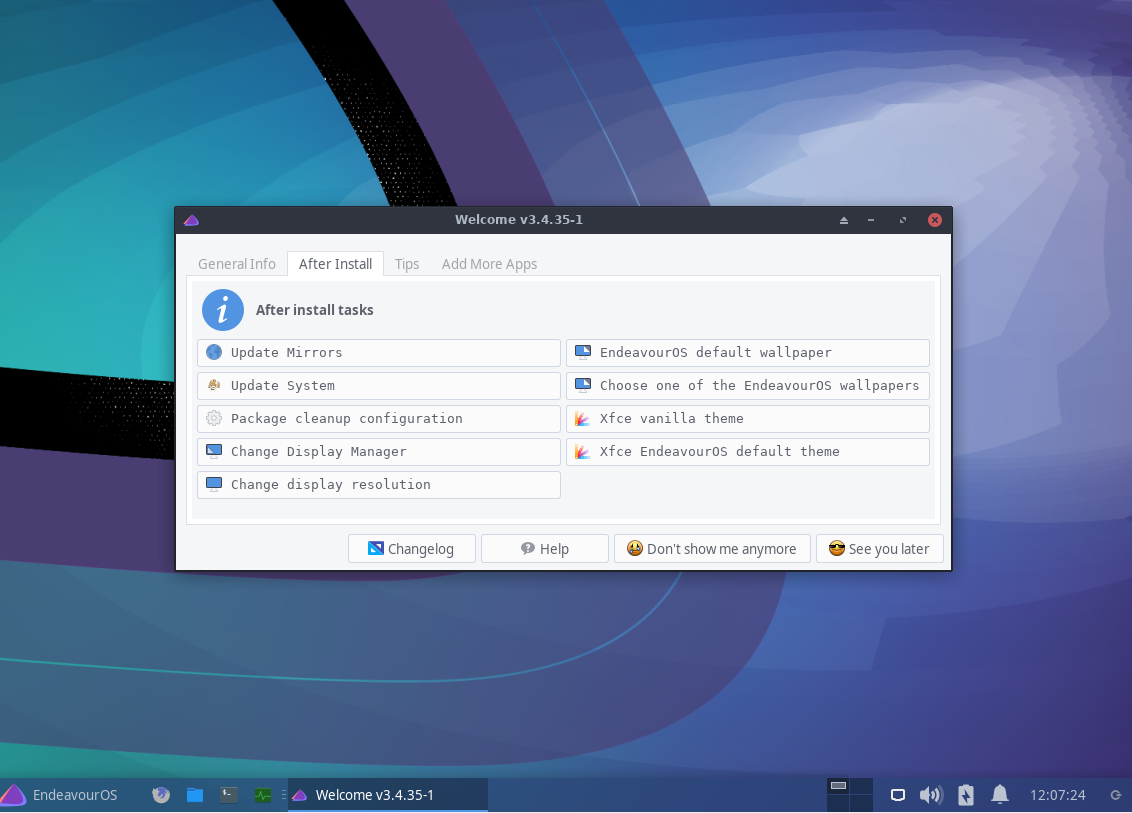Shade the Welcome window with the roll-up arrow
Viewport: 1132px width, 813px height.
pos(844,220)
